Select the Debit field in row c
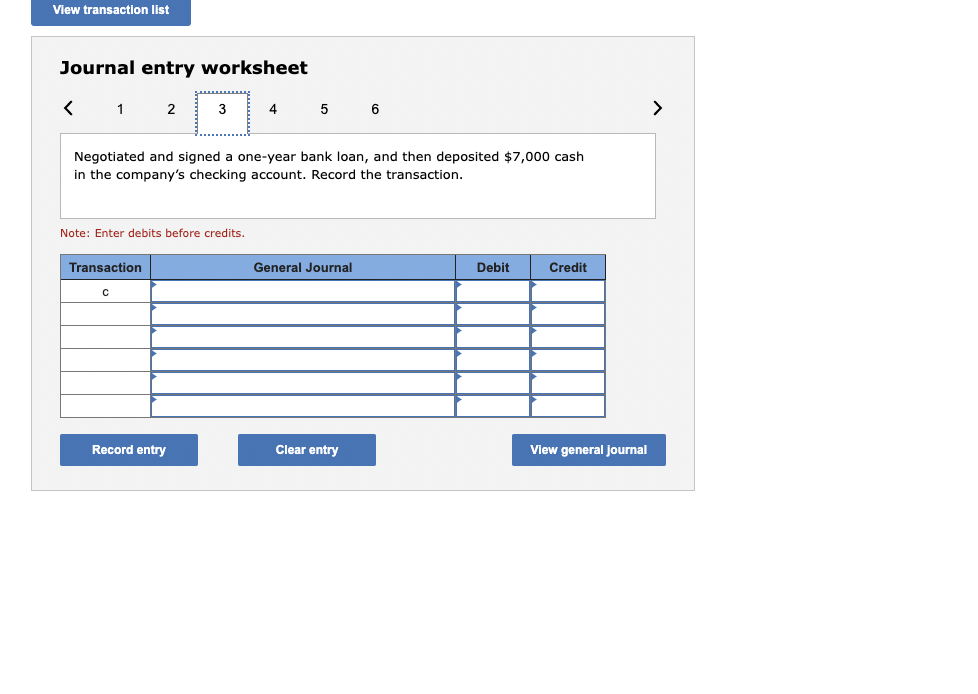Viewport: 978px width, 694px height. [x=493, y=291]
